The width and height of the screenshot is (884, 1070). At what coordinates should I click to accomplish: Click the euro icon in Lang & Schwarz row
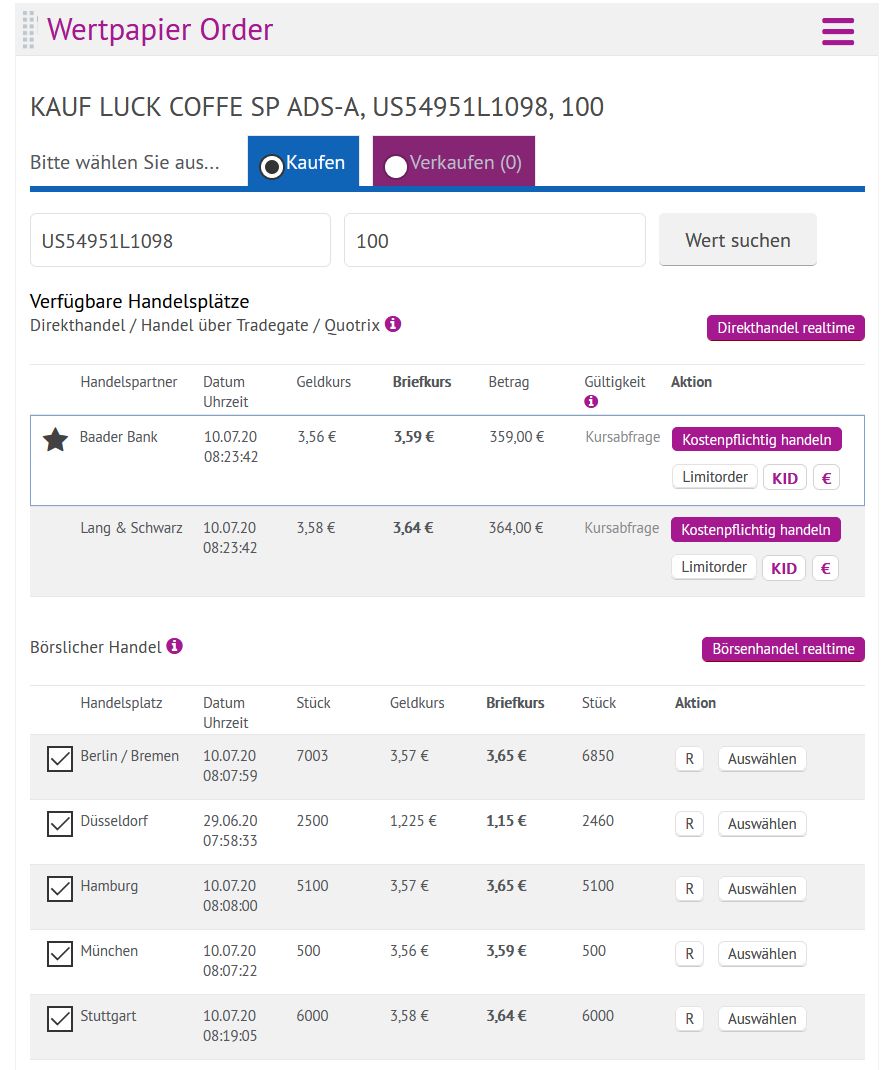(826, 568)
